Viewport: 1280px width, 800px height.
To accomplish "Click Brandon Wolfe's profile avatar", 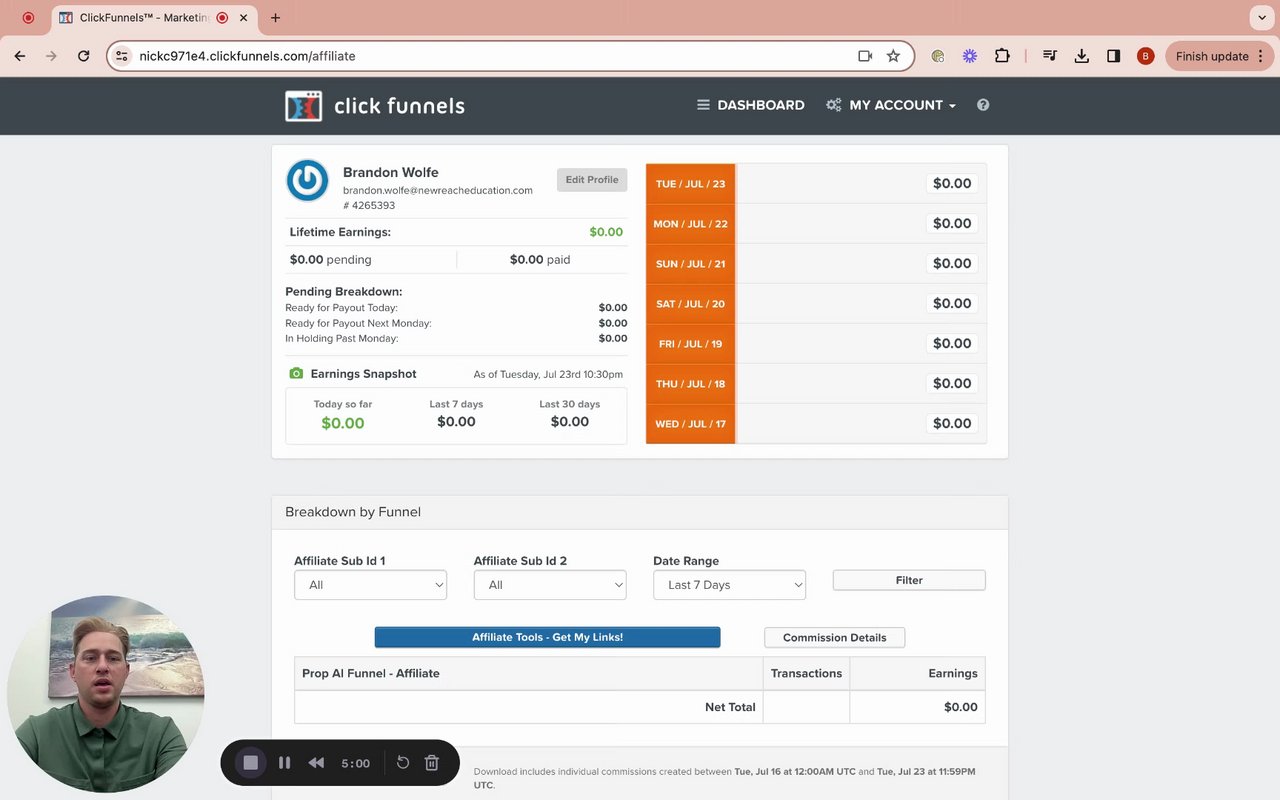I will 307,181.
